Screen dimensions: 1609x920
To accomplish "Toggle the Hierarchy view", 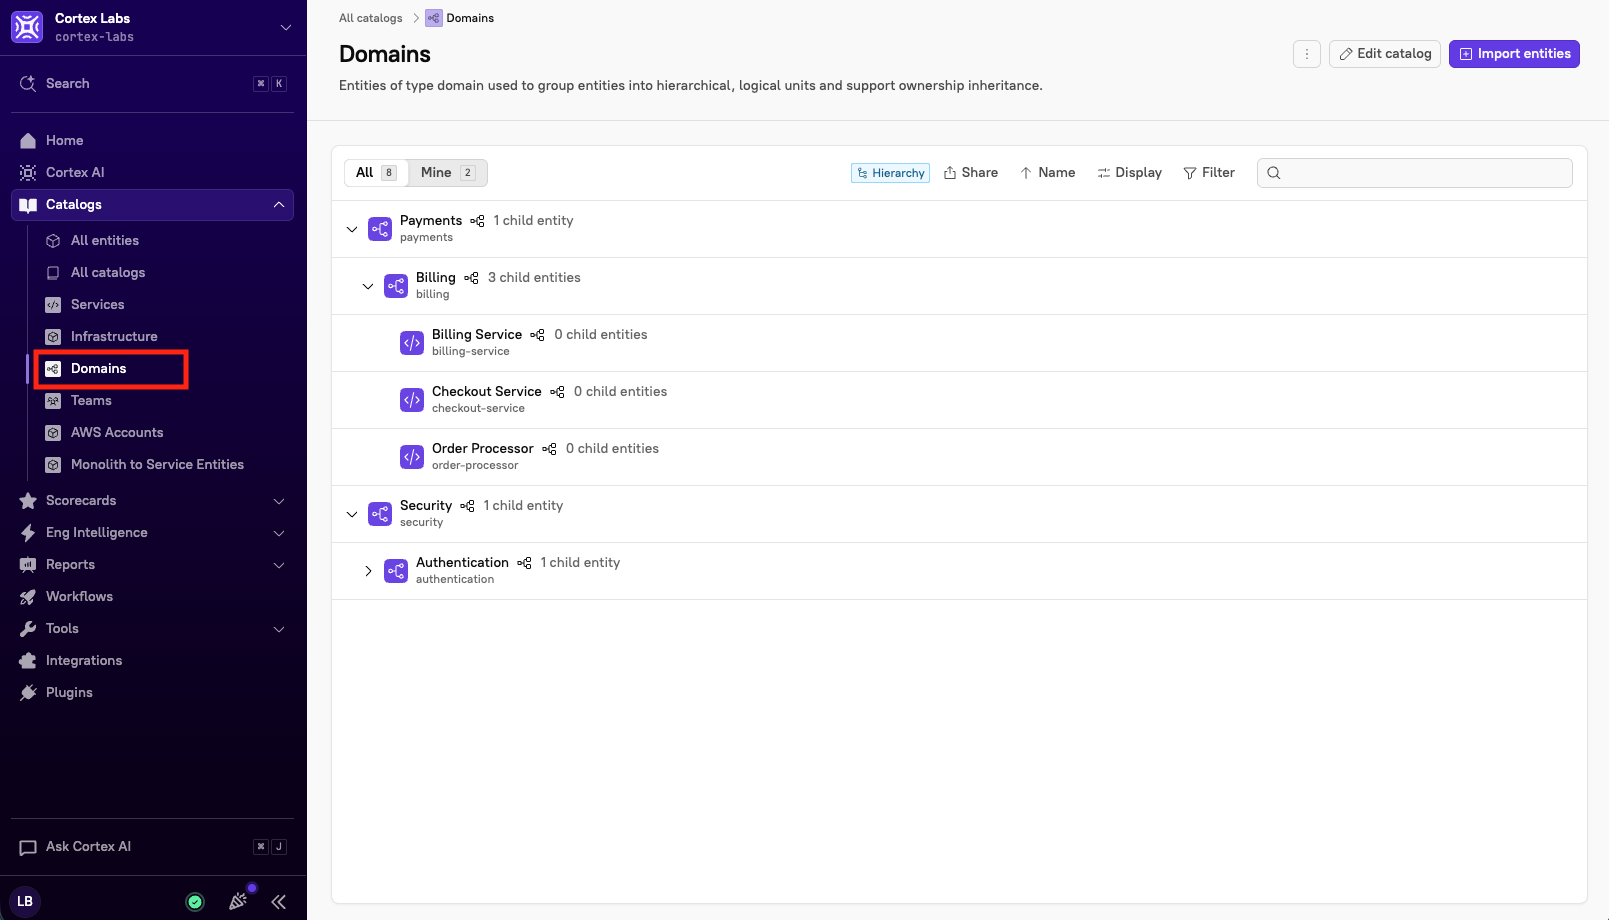I will coord(890,173).
